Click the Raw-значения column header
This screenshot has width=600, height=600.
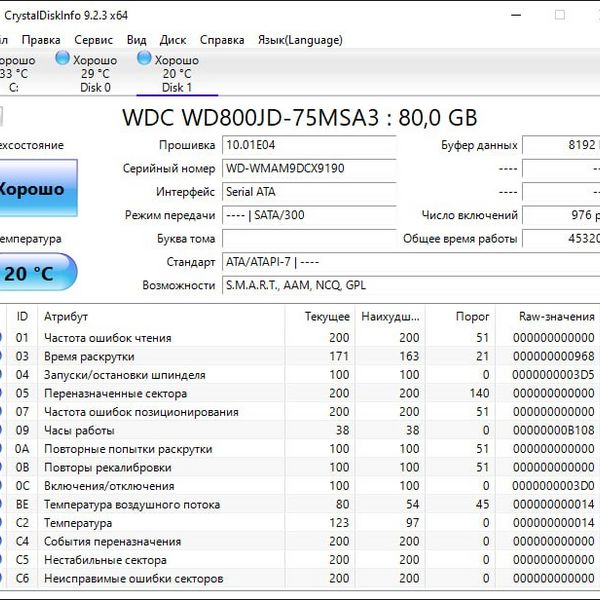548,316
